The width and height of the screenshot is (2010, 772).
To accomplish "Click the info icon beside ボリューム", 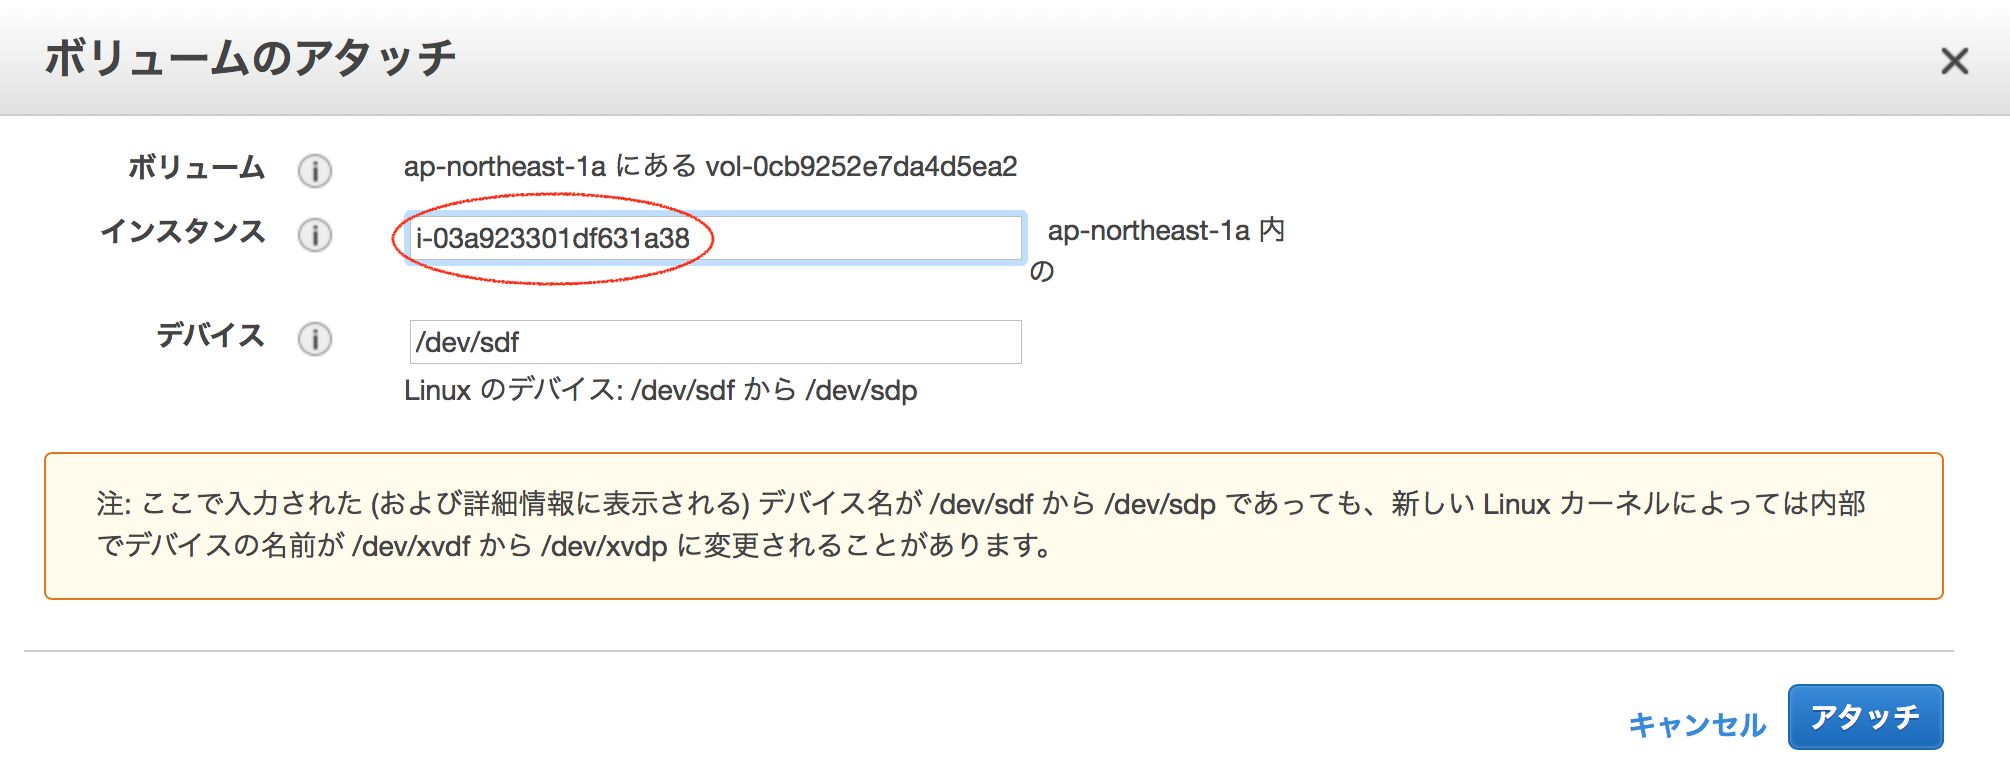I will click(x=314, y=170).
